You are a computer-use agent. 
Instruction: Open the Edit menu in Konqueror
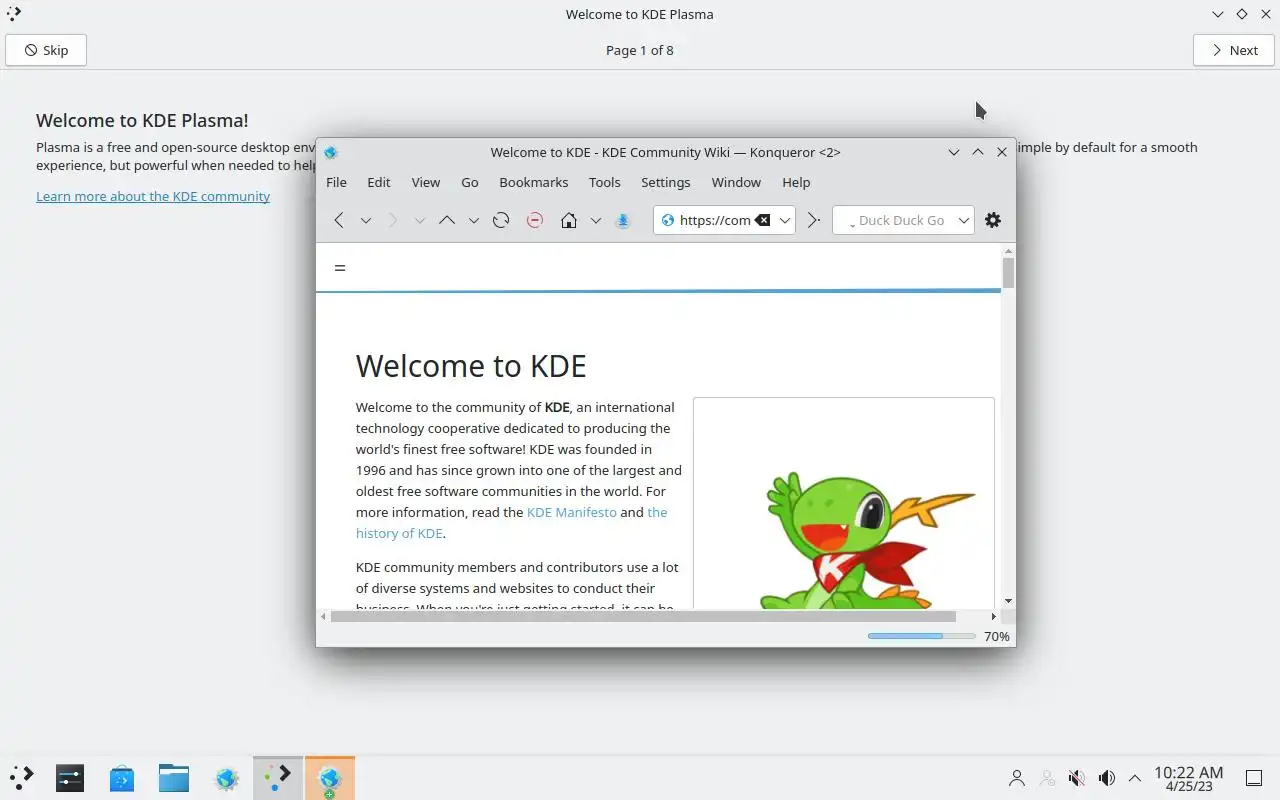tap(379, 182)
